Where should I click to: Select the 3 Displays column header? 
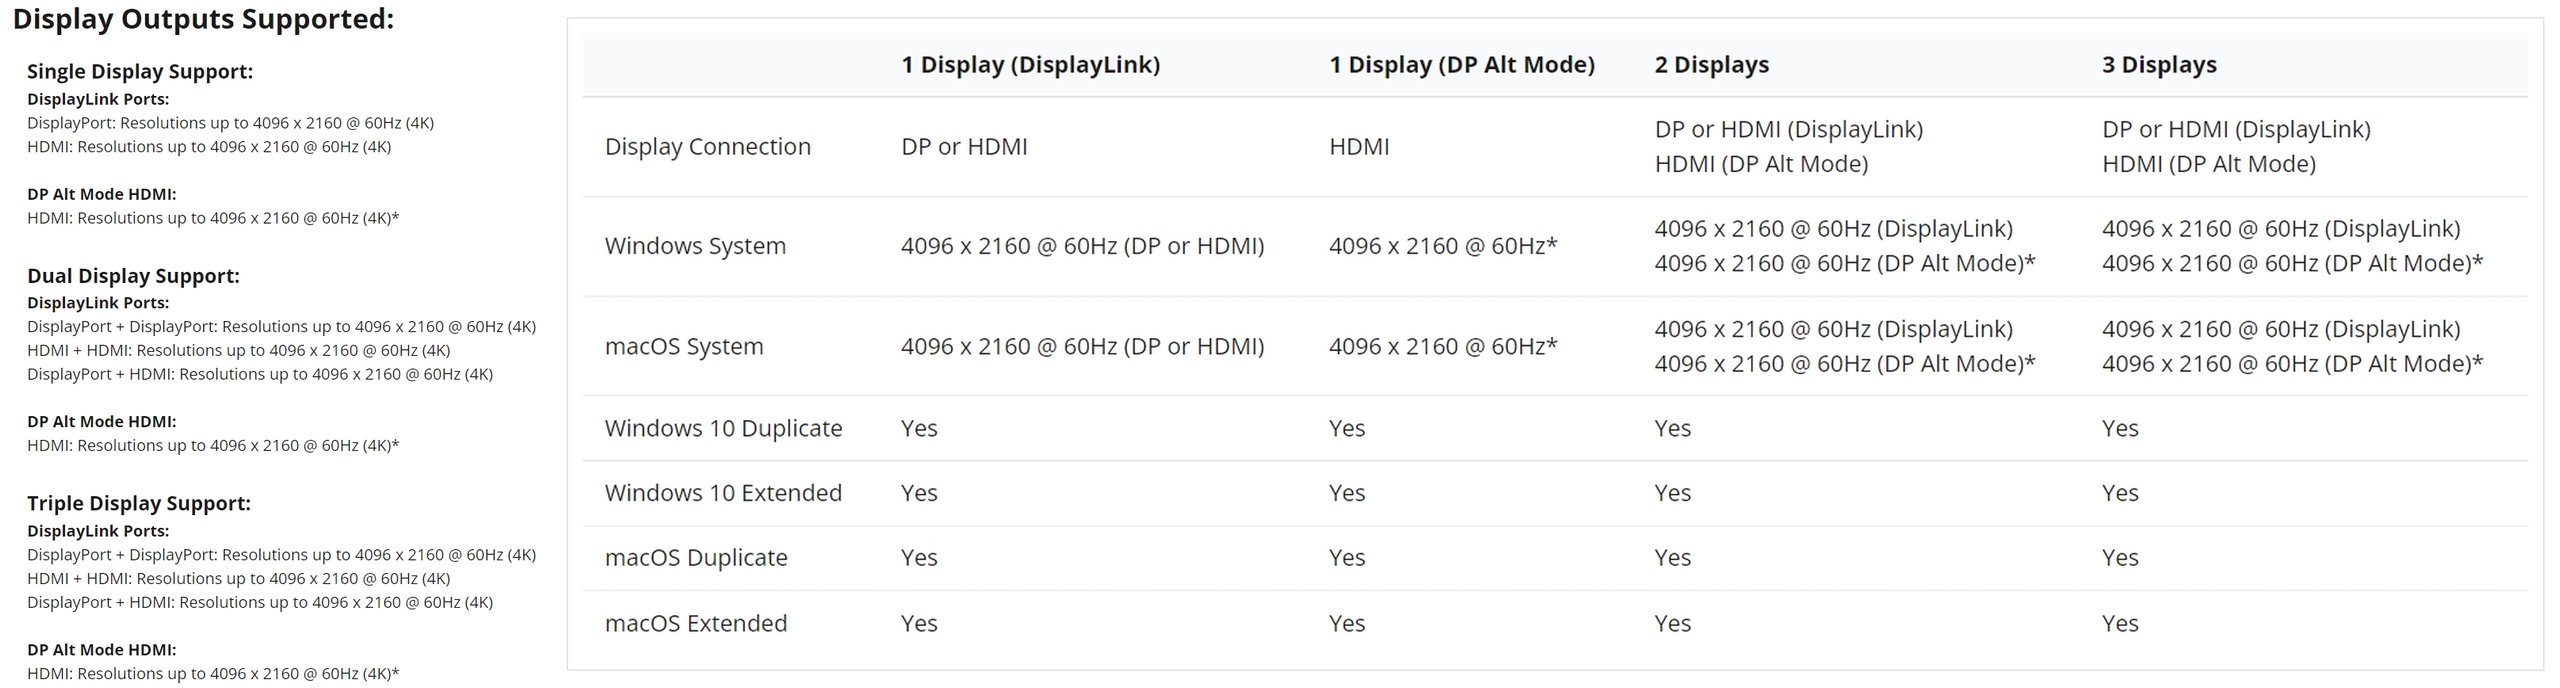point(2159,65)
